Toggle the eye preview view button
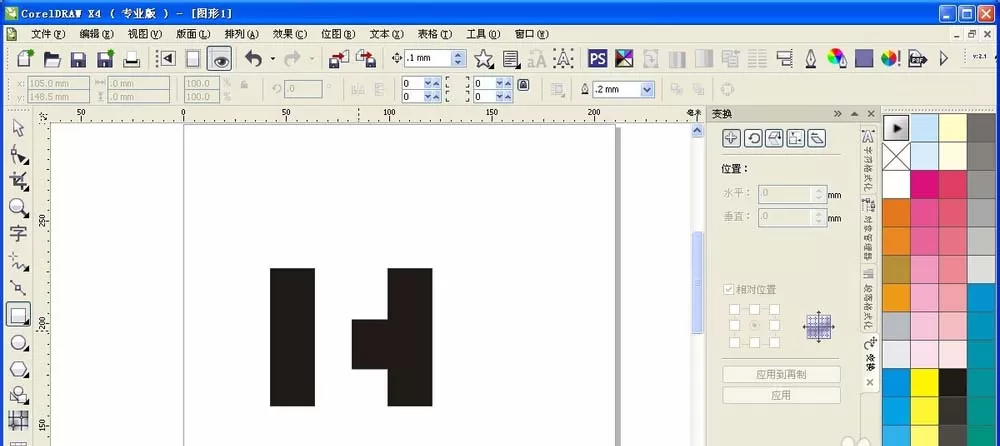This screenshot has height=446, width=1000. click(x=219, y=59)
